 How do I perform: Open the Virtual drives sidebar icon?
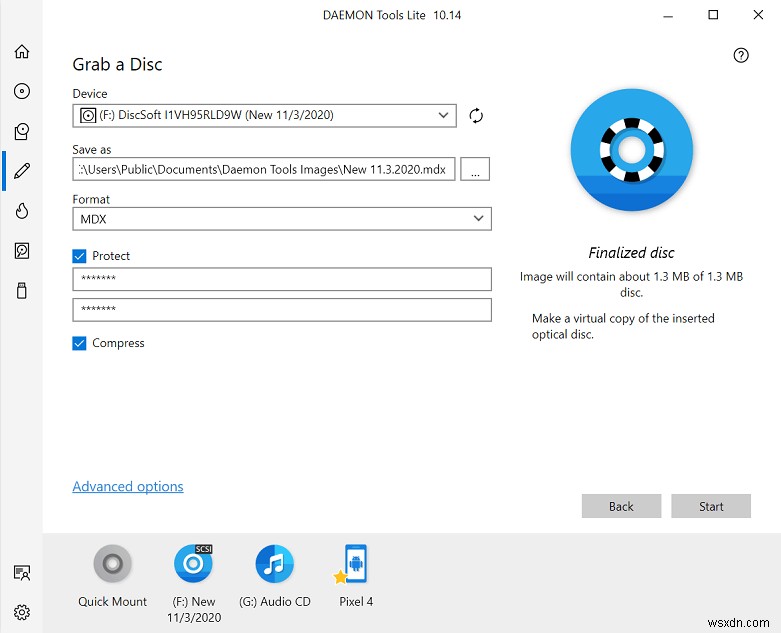(x=22, y=131)
